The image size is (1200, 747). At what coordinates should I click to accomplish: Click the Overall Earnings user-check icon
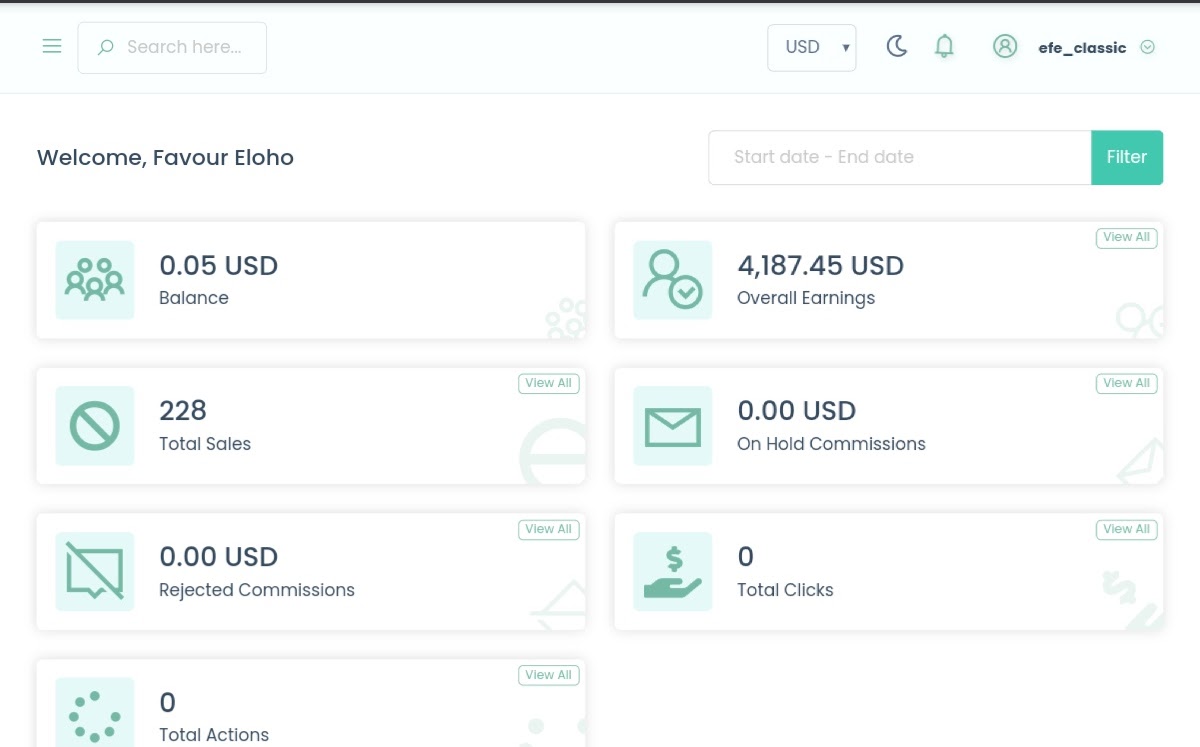coord(672,280)
